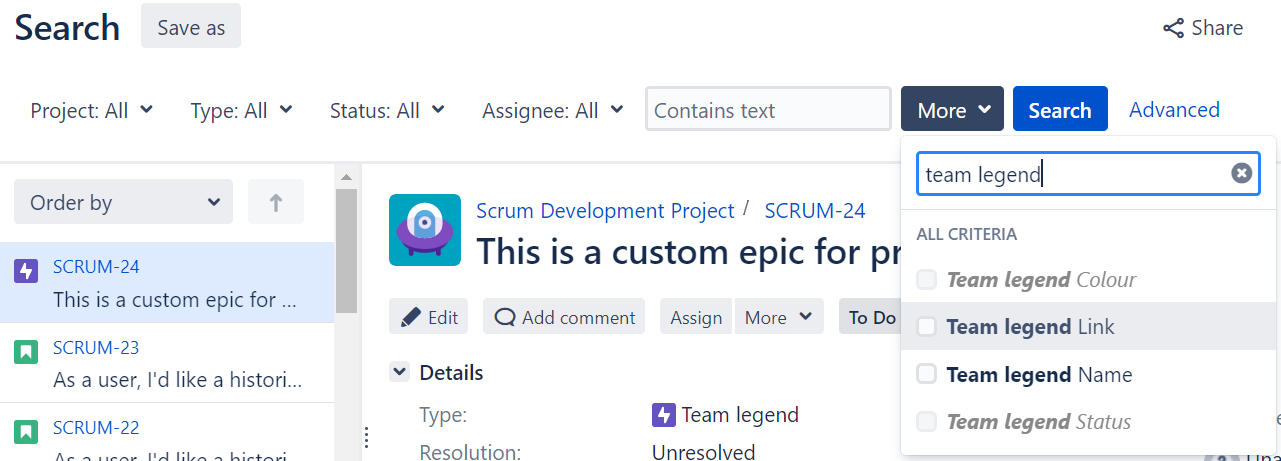Viewport: 1281px width, 461px height.
Task: Click the scrollbar up arrow of issue list
Action: pyautogui.click(x=346, y=176)
